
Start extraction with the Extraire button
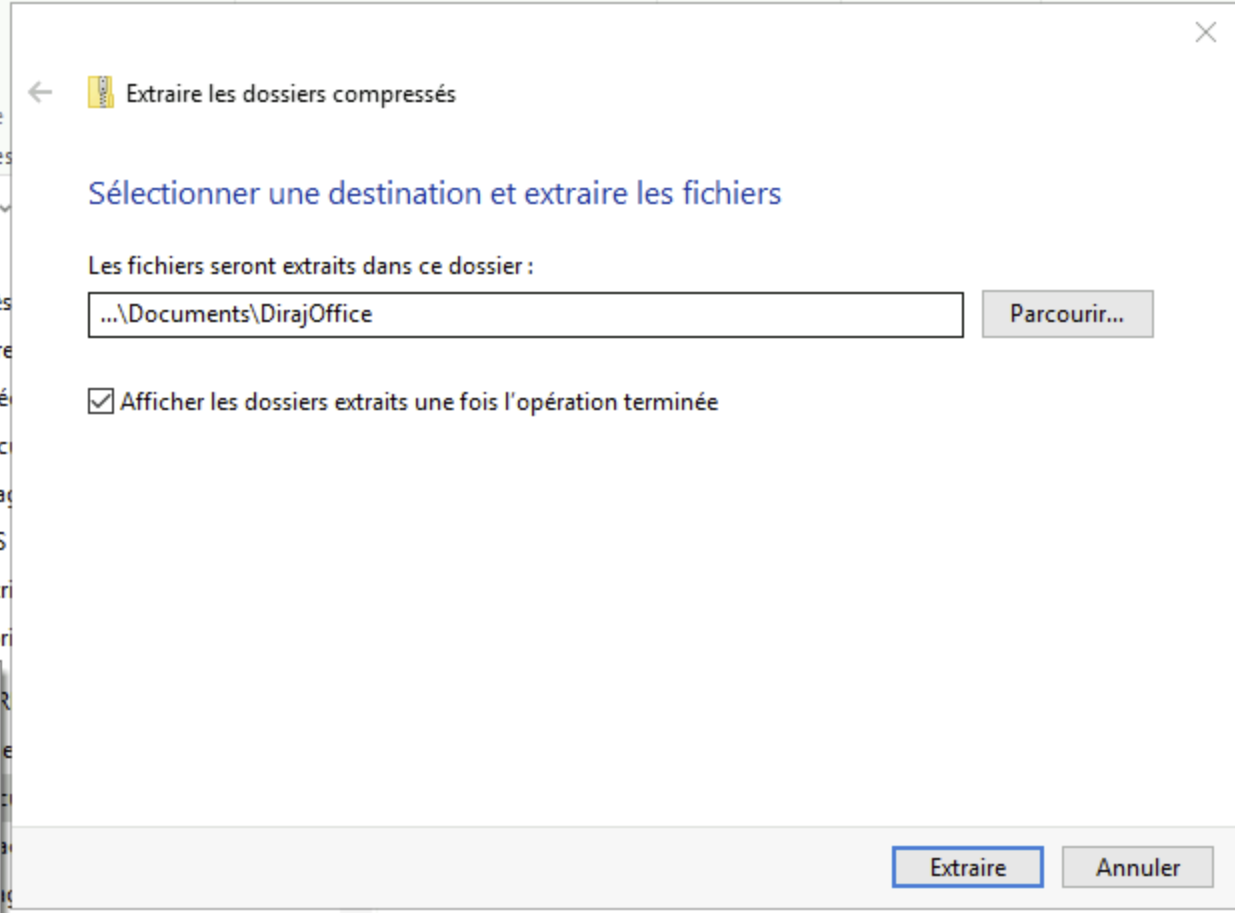coord(967,867)
